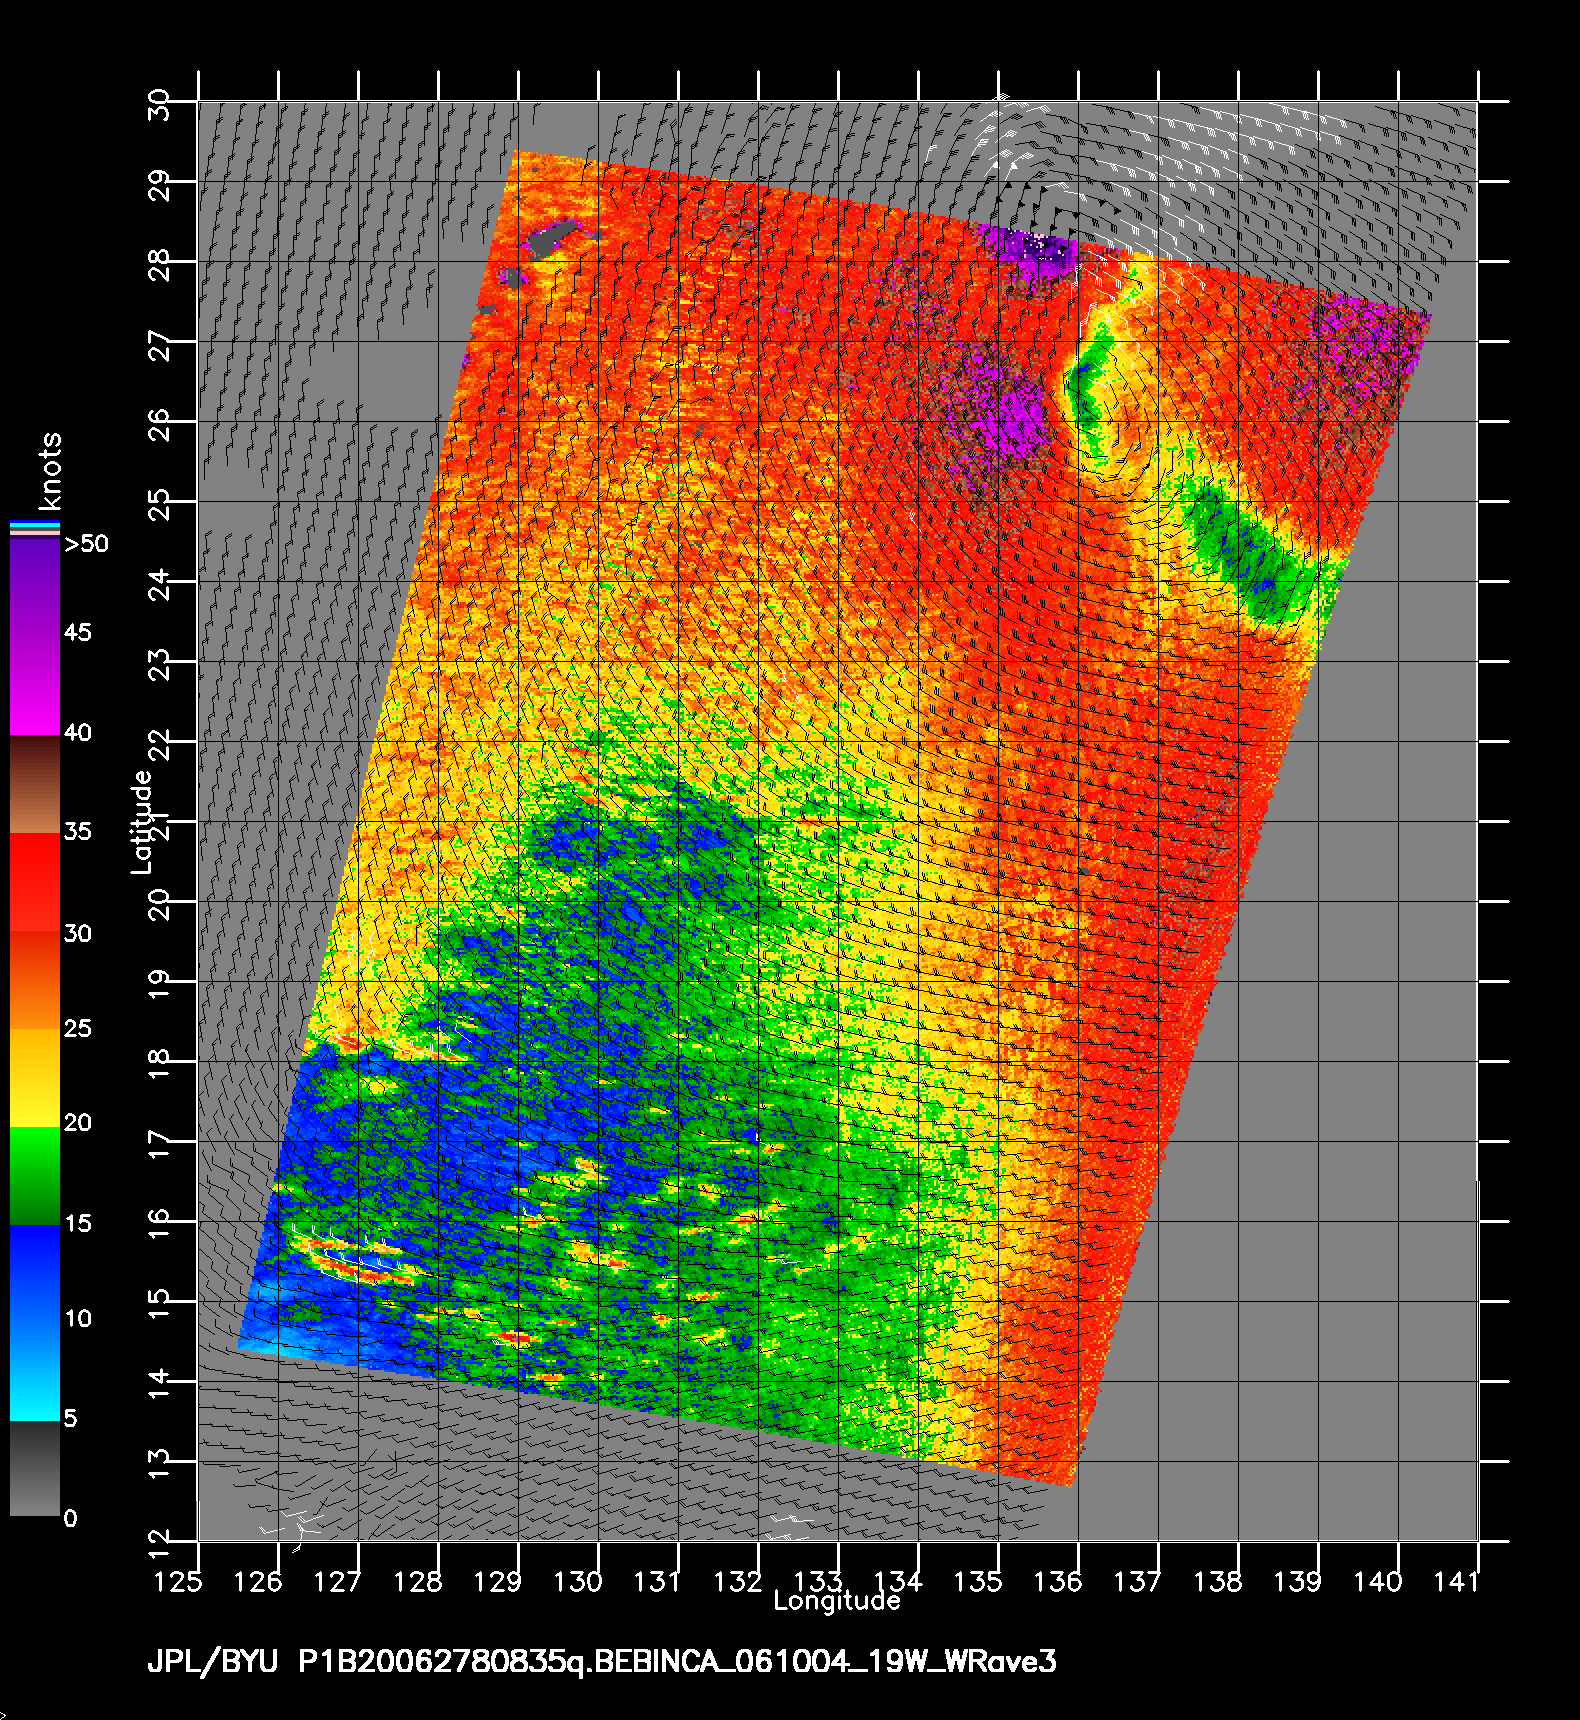Image resolution: width=1580 pixels, height=1720 pixels.
Task: Click latitude axis label 13
Action: pos(160,1464)
